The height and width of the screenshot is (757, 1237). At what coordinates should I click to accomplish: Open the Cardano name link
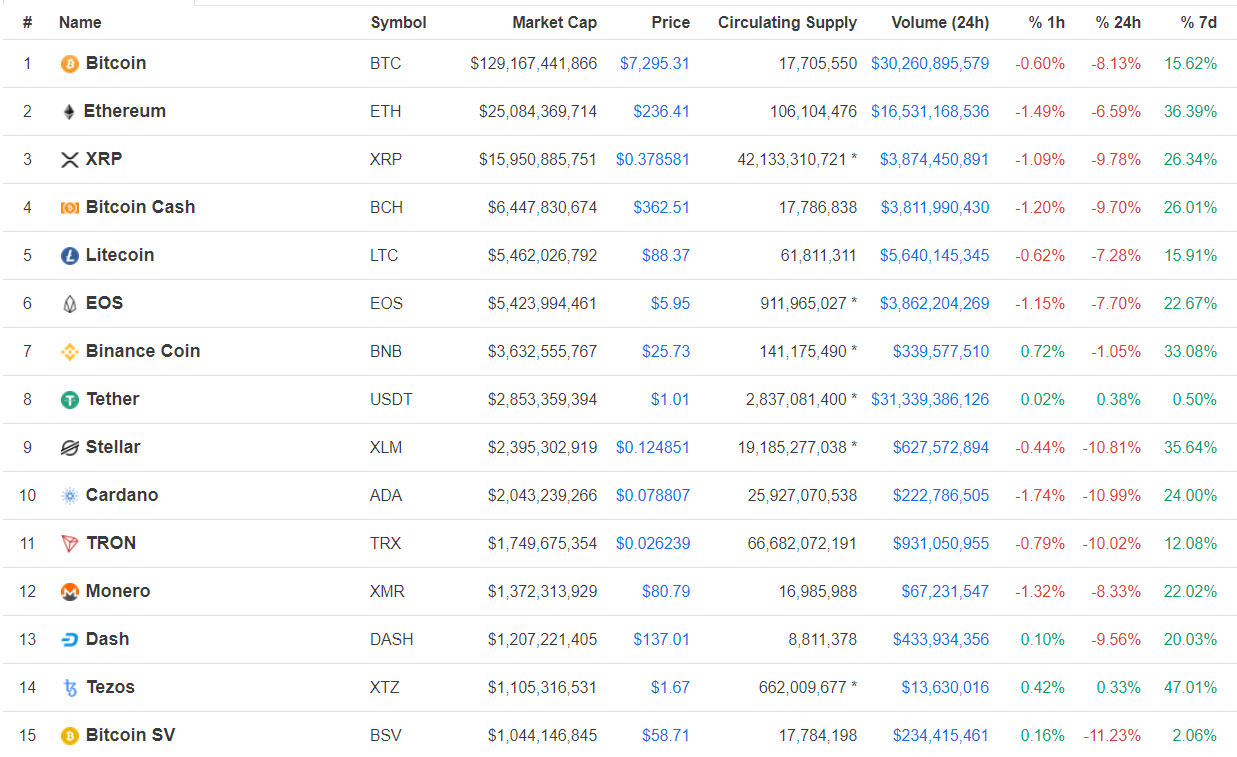click(x=121, y=495)
